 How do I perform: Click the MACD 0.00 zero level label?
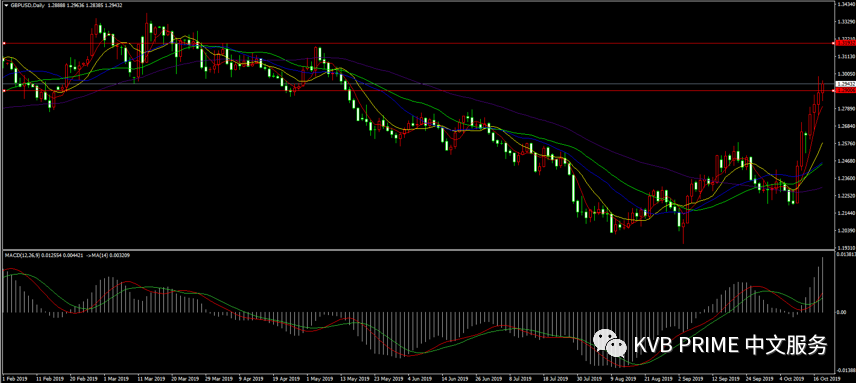point(842,313)
